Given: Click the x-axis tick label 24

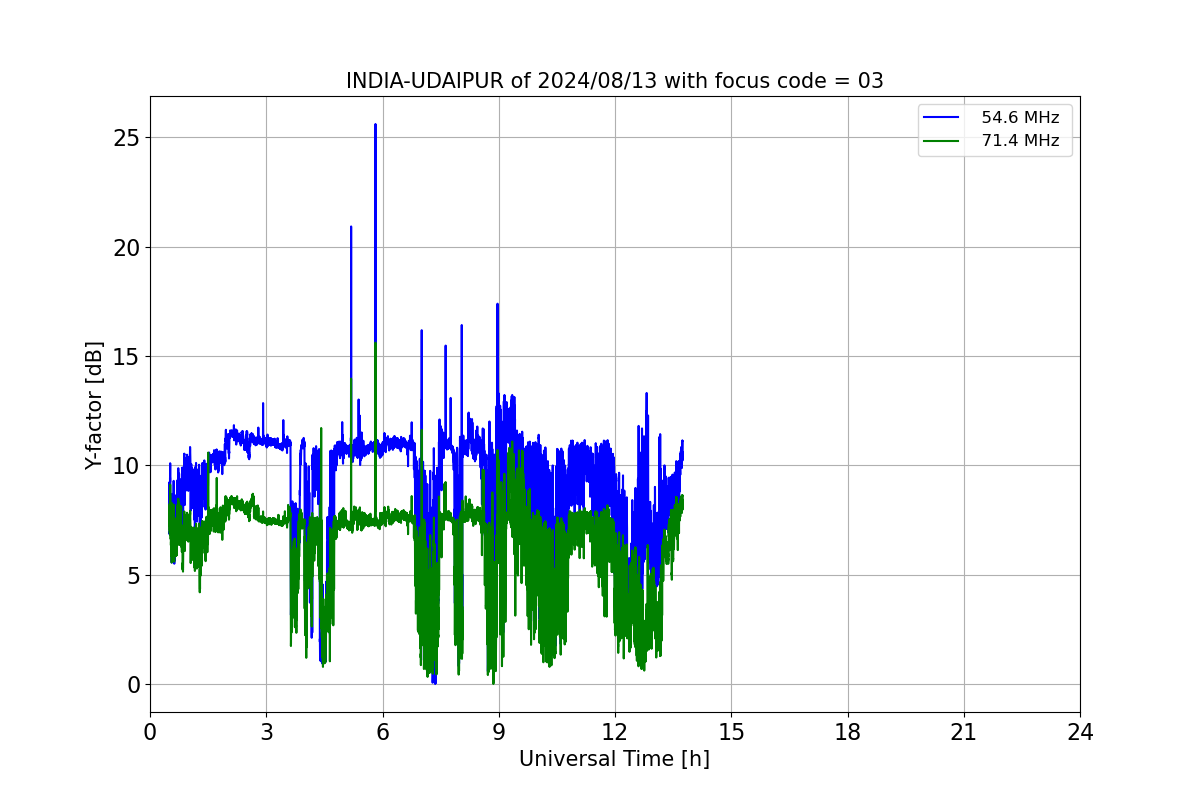Looking at the screenshot, I should 1080,732.
